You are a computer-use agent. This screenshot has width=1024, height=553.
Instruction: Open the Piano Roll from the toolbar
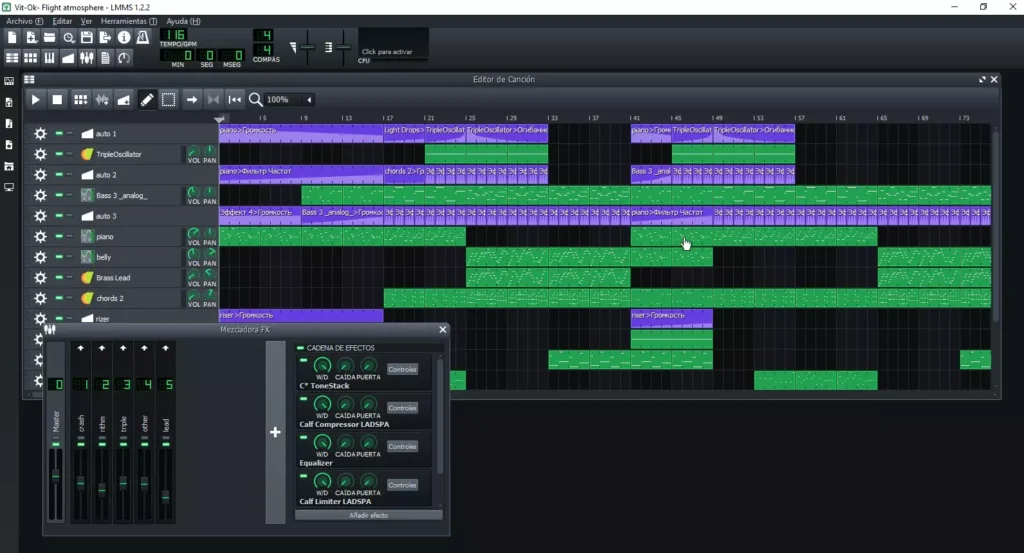pyautogui.click(x=49, y=58)
